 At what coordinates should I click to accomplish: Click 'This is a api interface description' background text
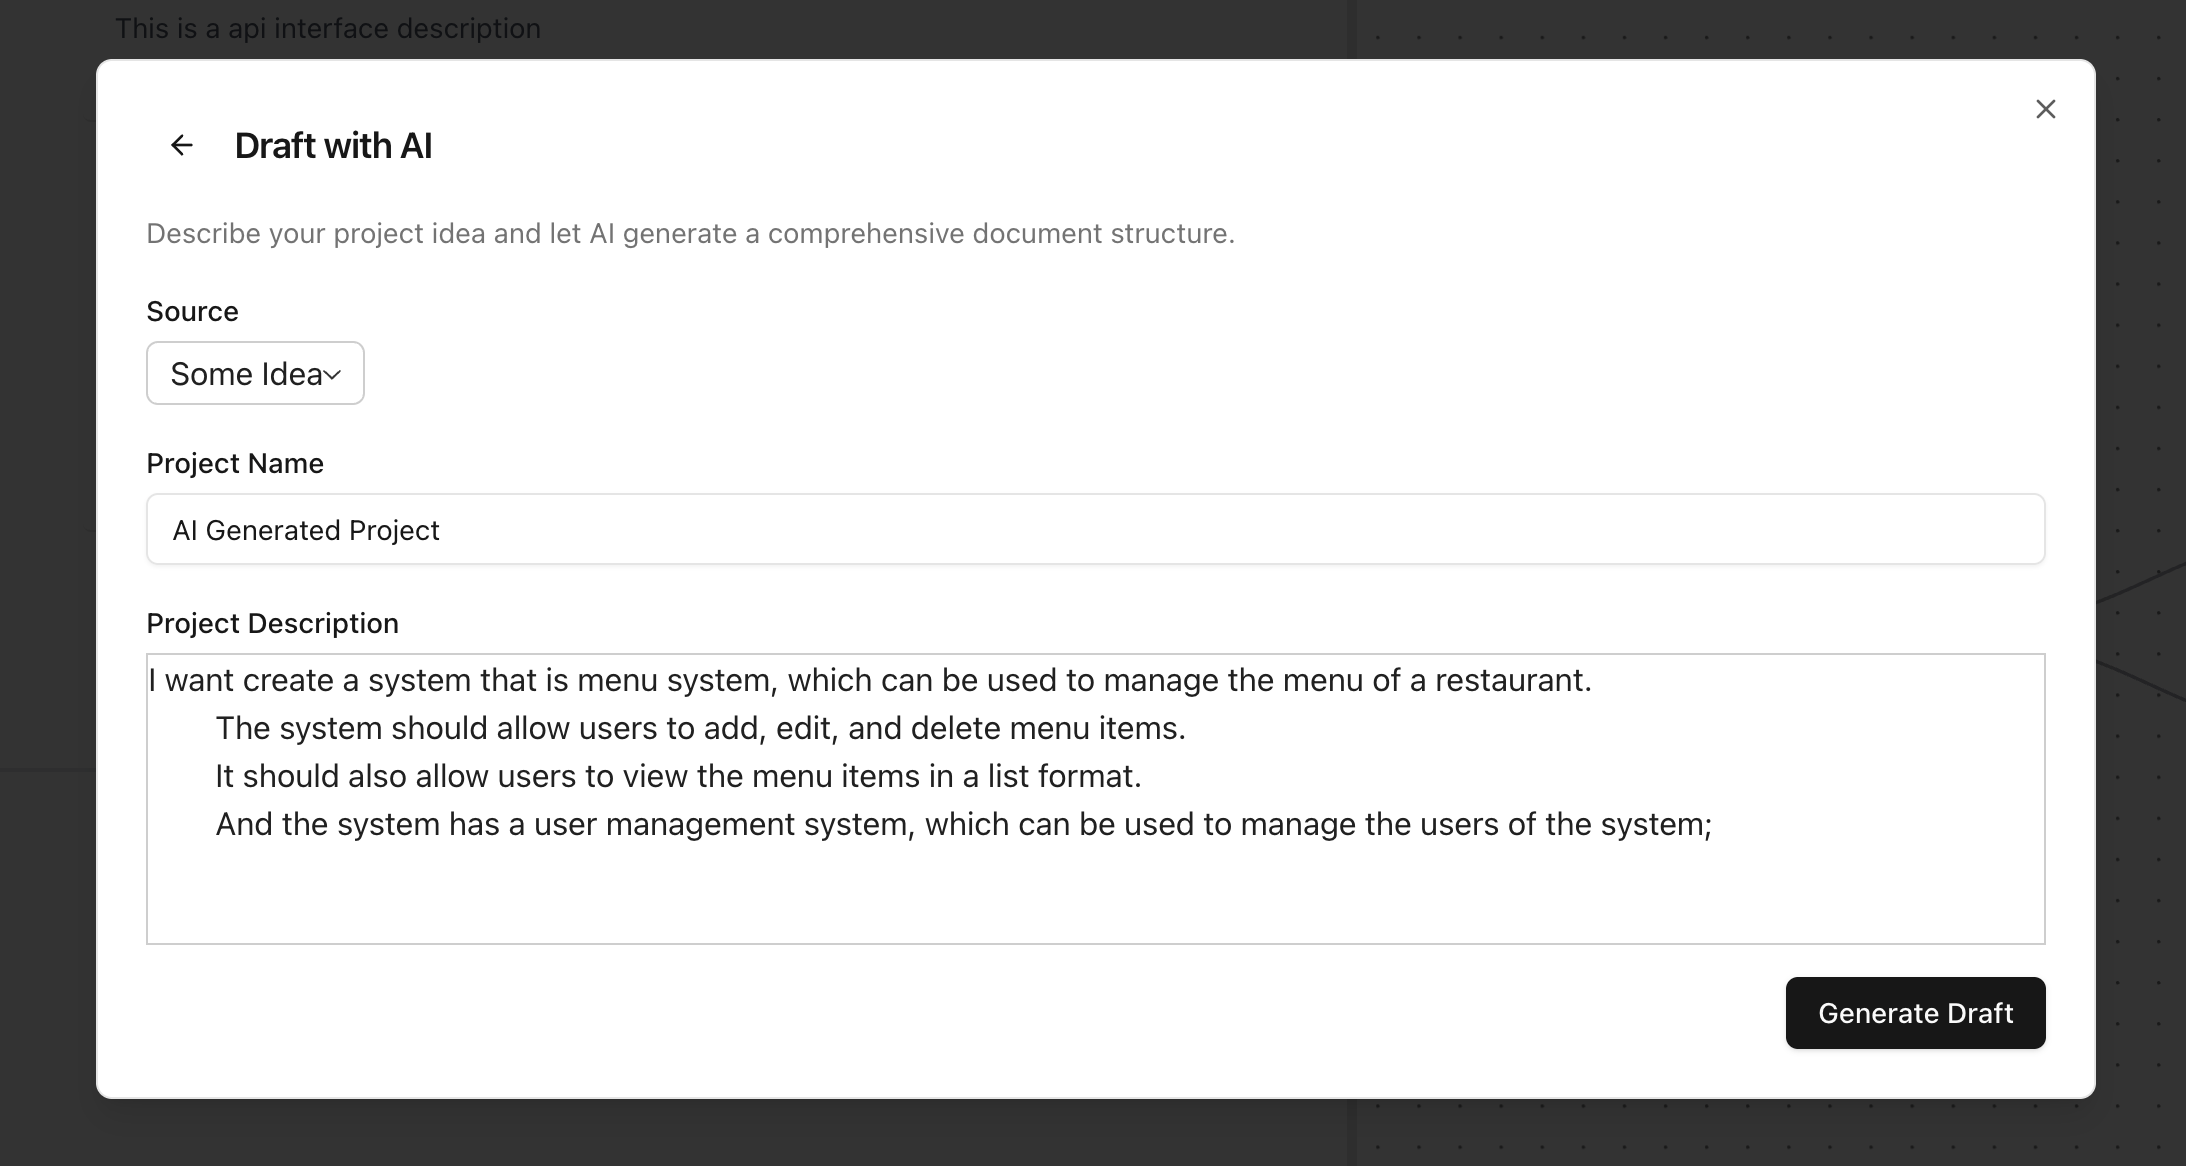point(328,28)
